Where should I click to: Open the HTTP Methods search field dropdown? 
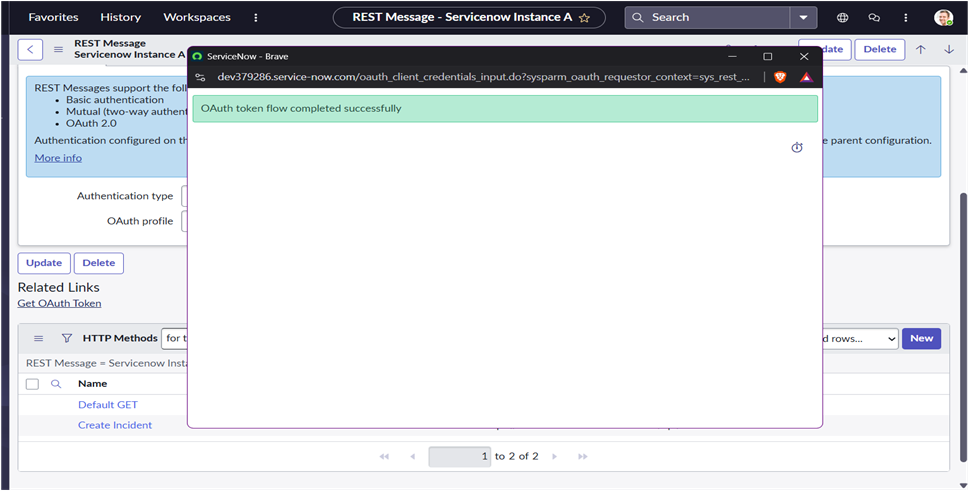(x=174, y=338)
